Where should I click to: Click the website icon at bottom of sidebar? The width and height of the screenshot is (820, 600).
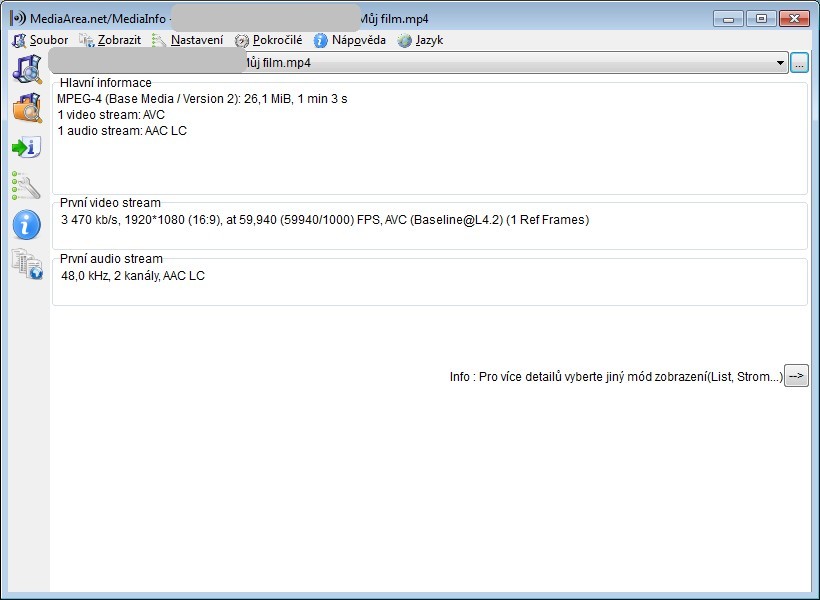[x=26, y=264]
